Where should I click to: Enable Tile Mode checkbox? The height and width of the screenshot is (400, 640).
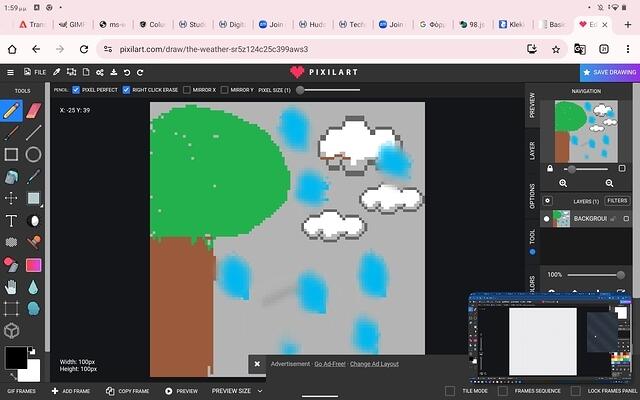[450, 391]
